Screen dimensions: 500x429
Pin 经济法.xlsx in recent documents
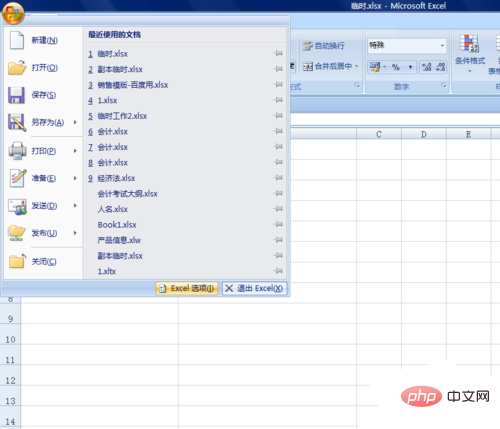point(278,178)
